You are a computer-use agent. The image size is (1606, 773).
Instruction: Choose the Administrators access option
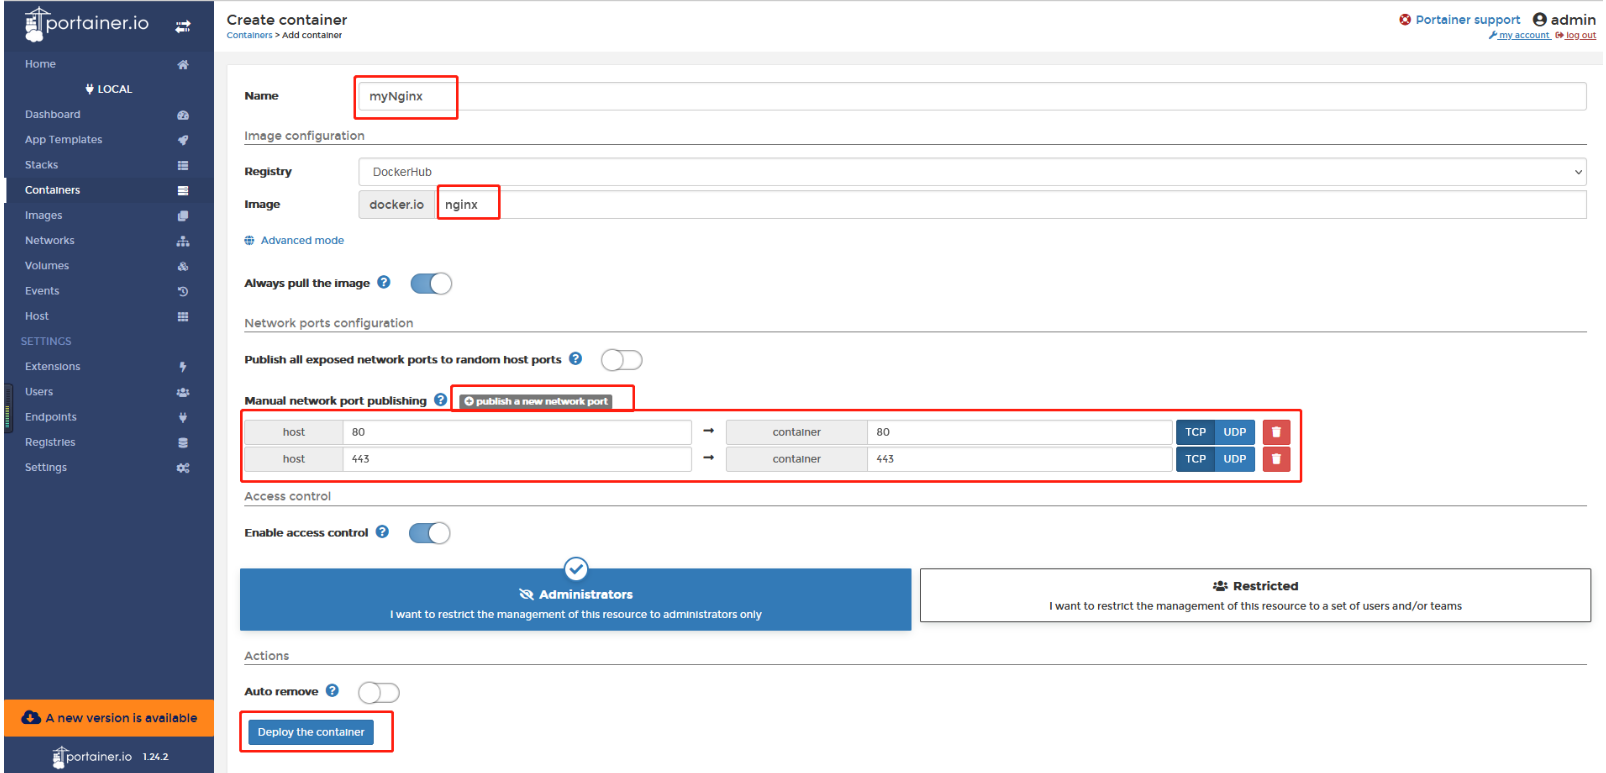(x=576, y=600)
